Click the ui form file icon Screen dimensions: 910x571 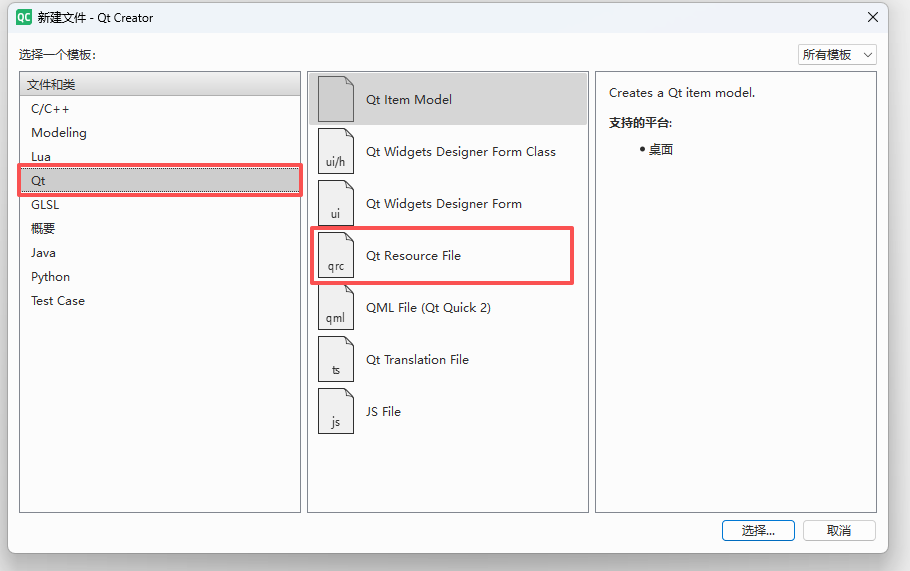(x=336, y=203)
